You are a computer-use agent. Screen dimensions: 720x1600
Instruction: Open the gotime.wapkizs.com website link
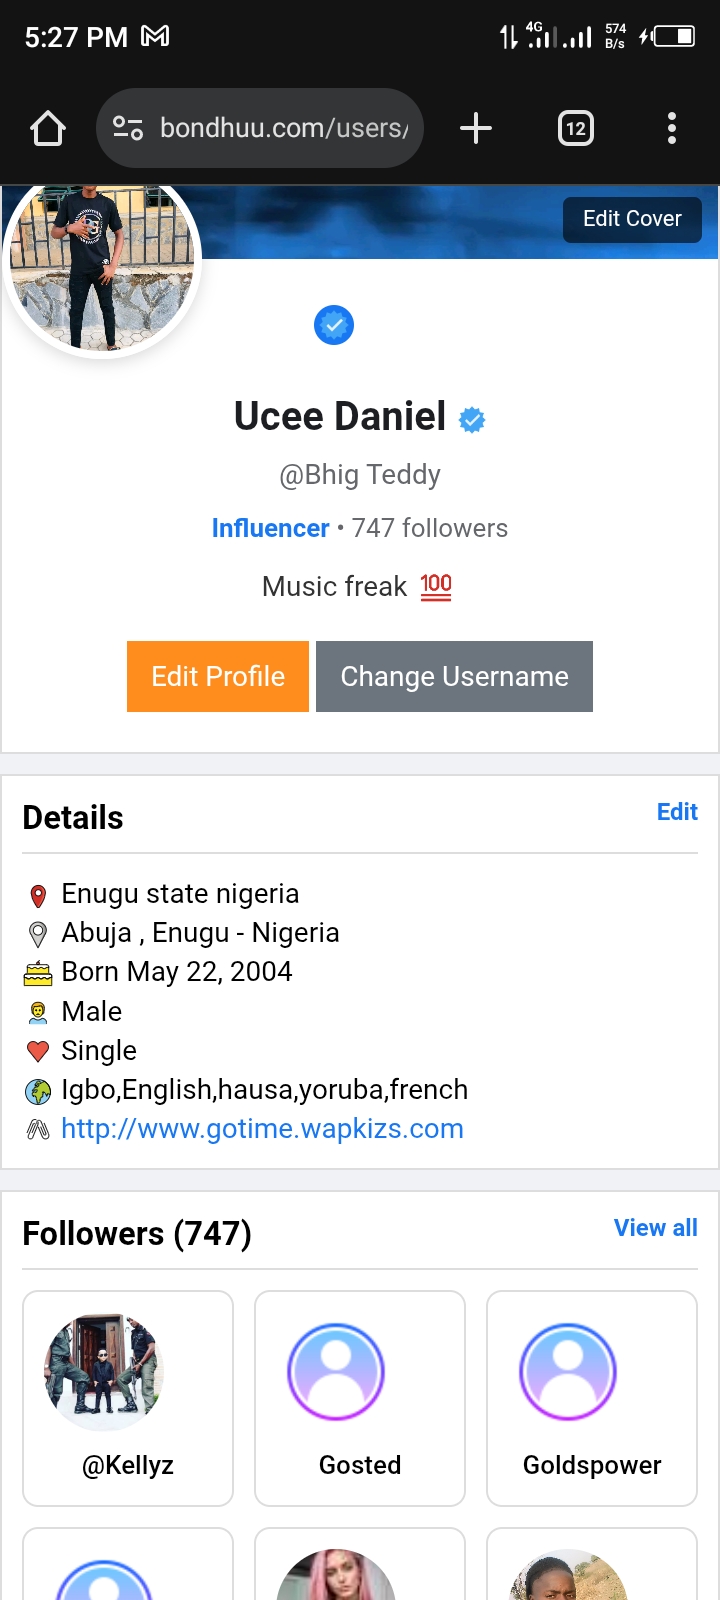[x=262, y=1129]
